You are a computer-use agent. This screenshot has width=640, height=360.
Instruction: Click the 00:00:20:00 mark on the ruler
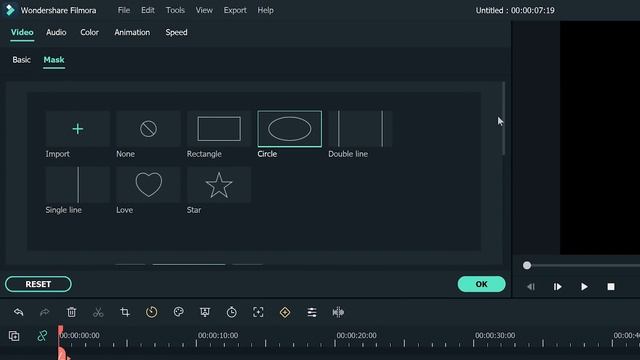tap(356, 336)
